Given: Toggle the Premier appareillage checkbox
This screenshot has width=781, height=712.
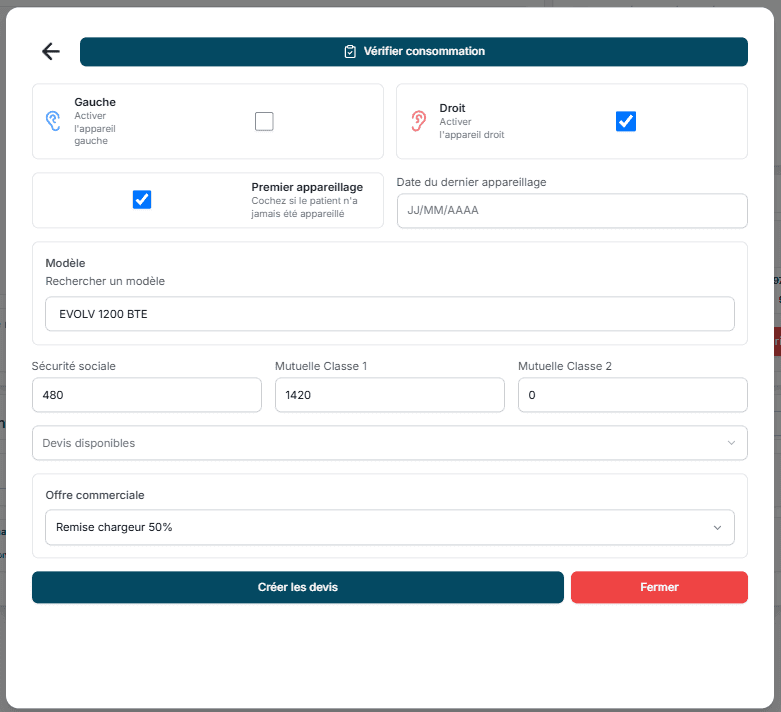Looking at the screenshot, I should (142, 199).
